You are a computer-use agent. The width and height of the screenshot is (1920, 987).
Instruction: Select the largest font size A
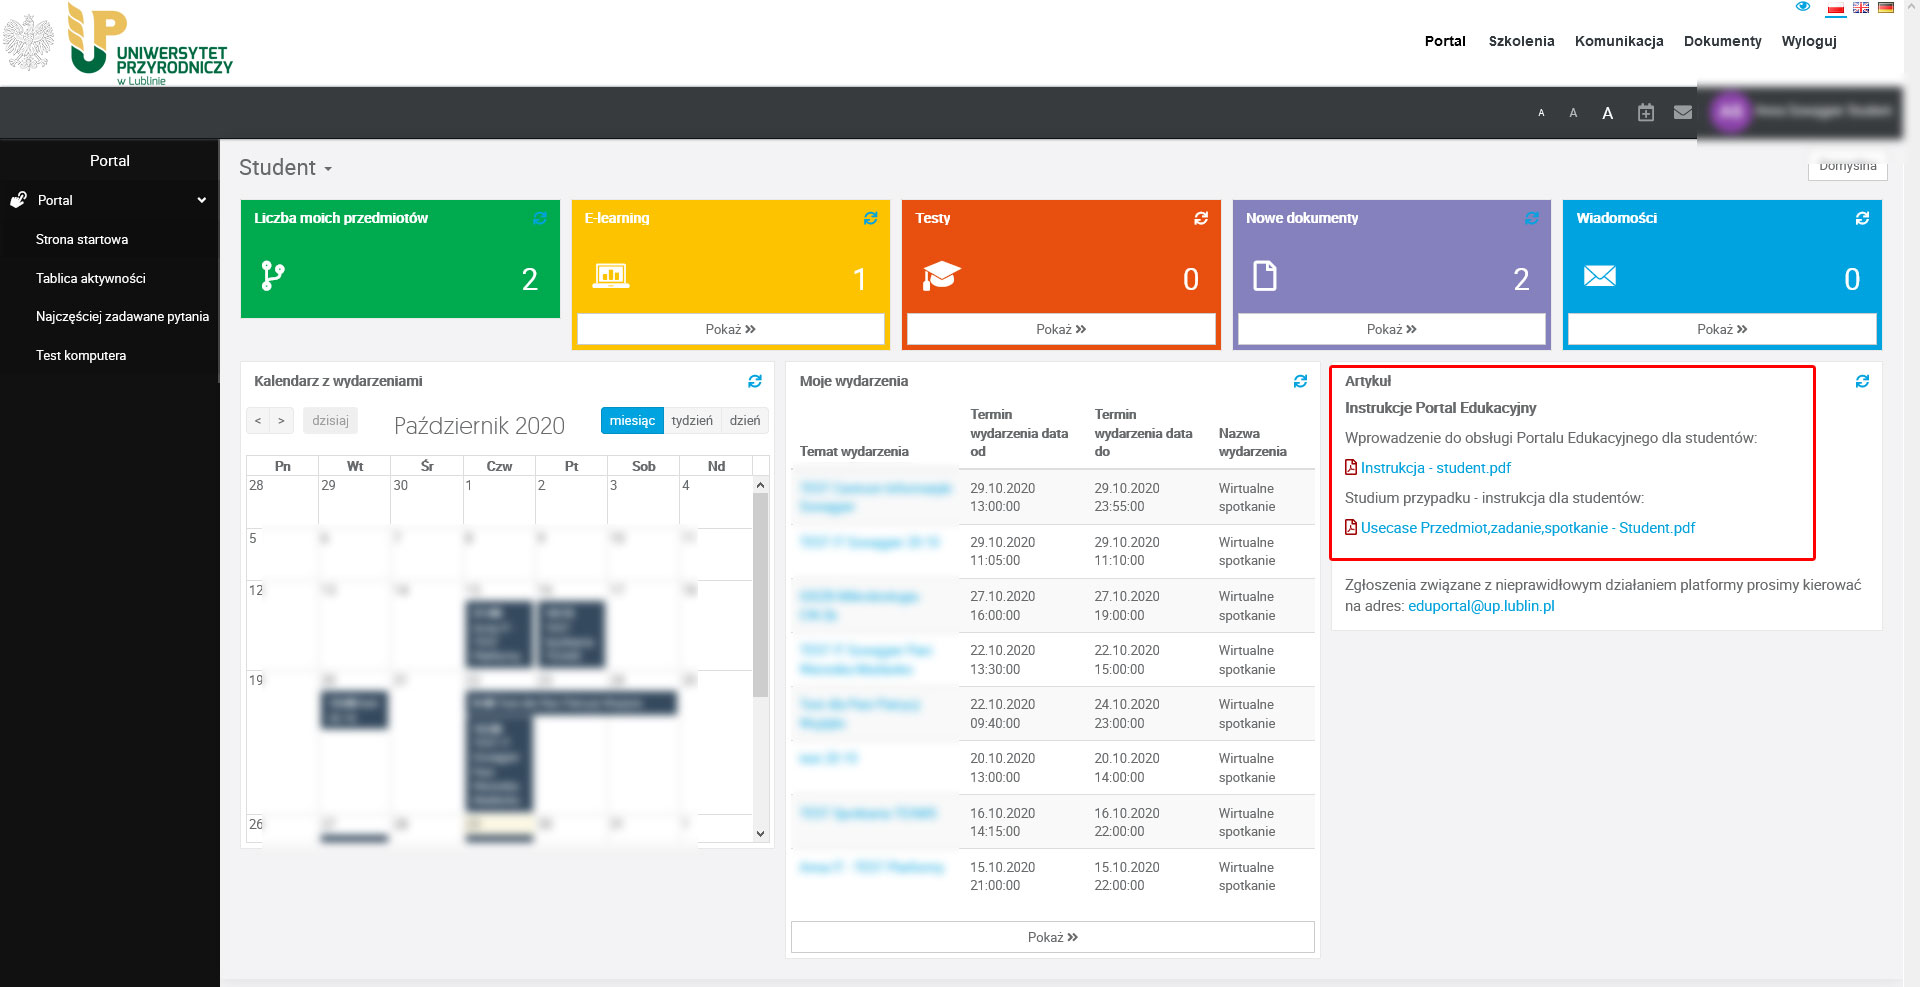click(1607, 113)
